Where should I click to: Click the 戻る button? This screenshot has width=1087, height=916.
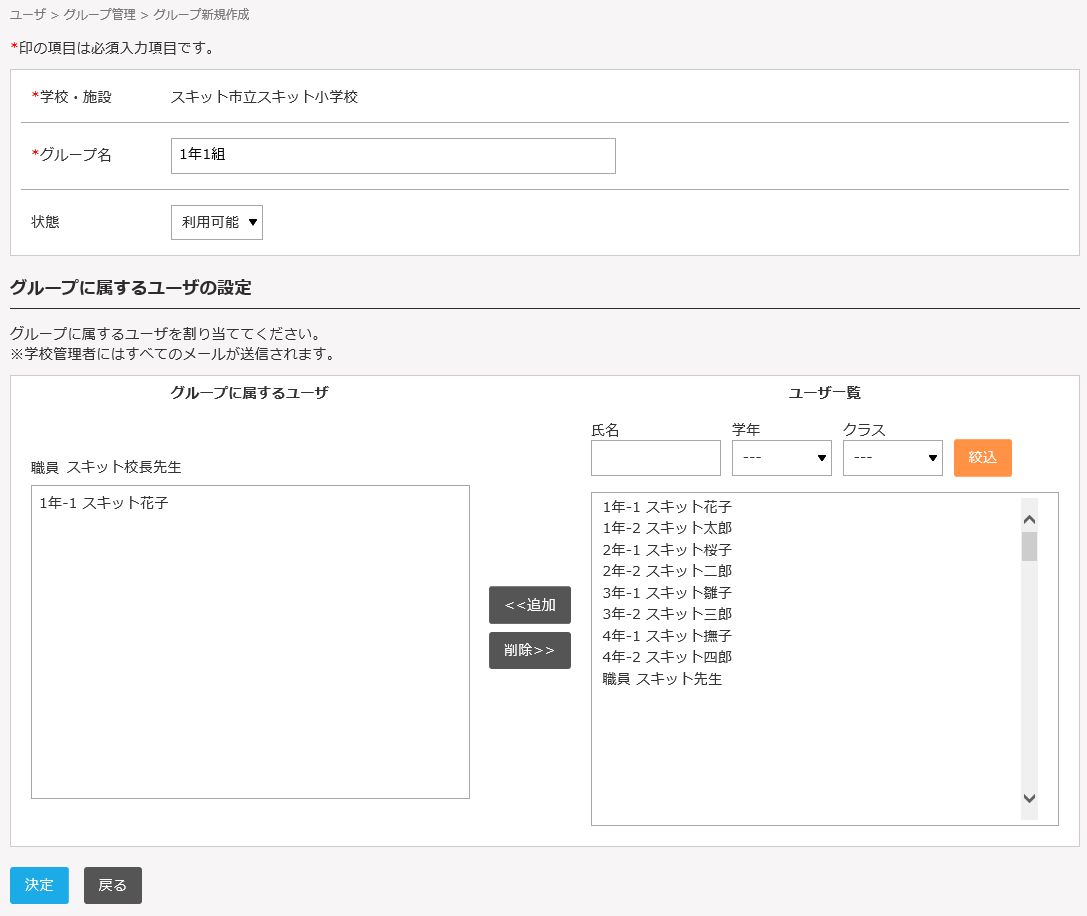tap(112, 885)
